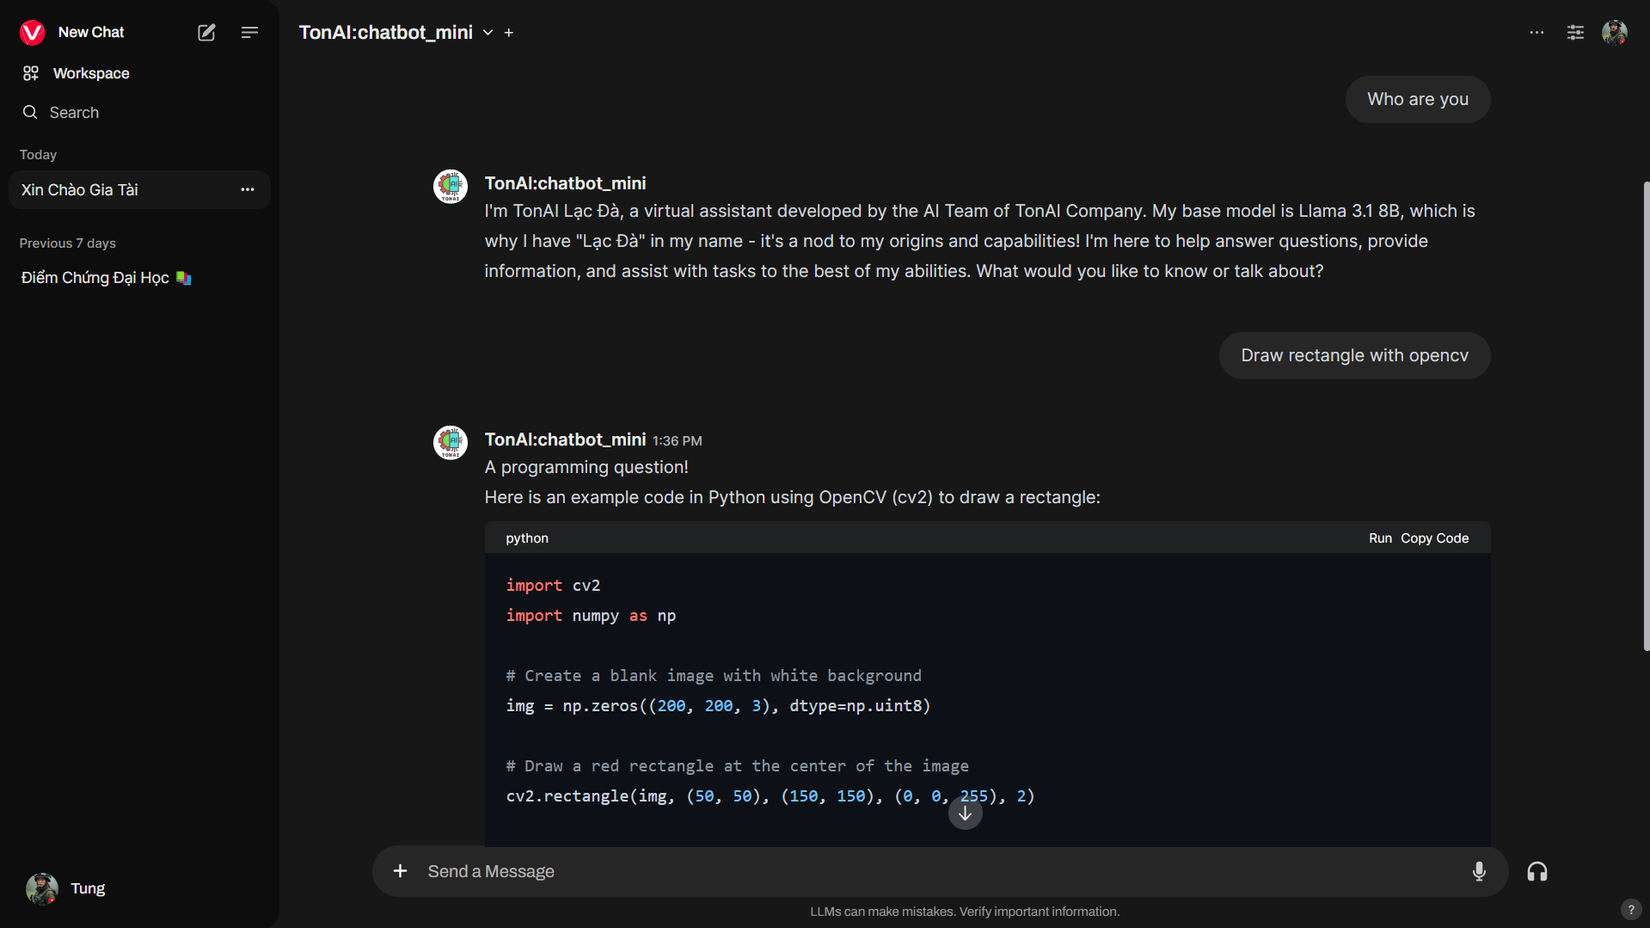Start voice input with the microphone icon

tap(1479, 871)
